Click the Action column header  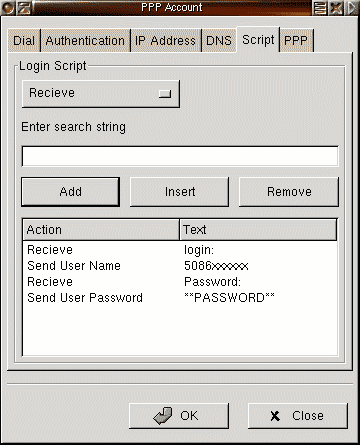101,230
